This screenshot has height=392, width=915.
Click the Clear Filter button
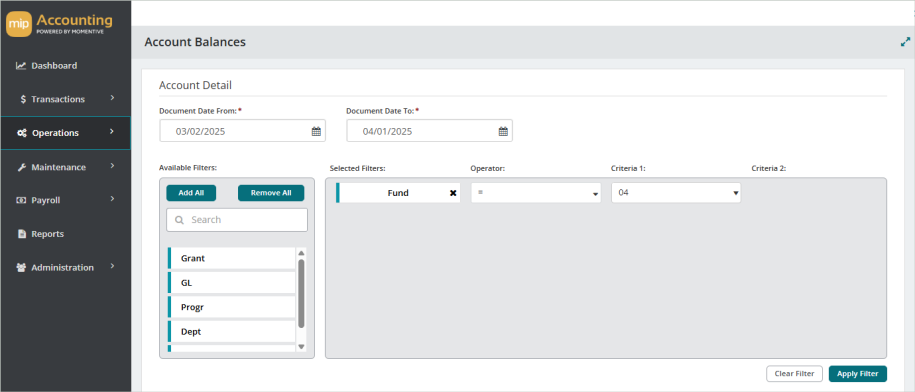coord(794,374)
